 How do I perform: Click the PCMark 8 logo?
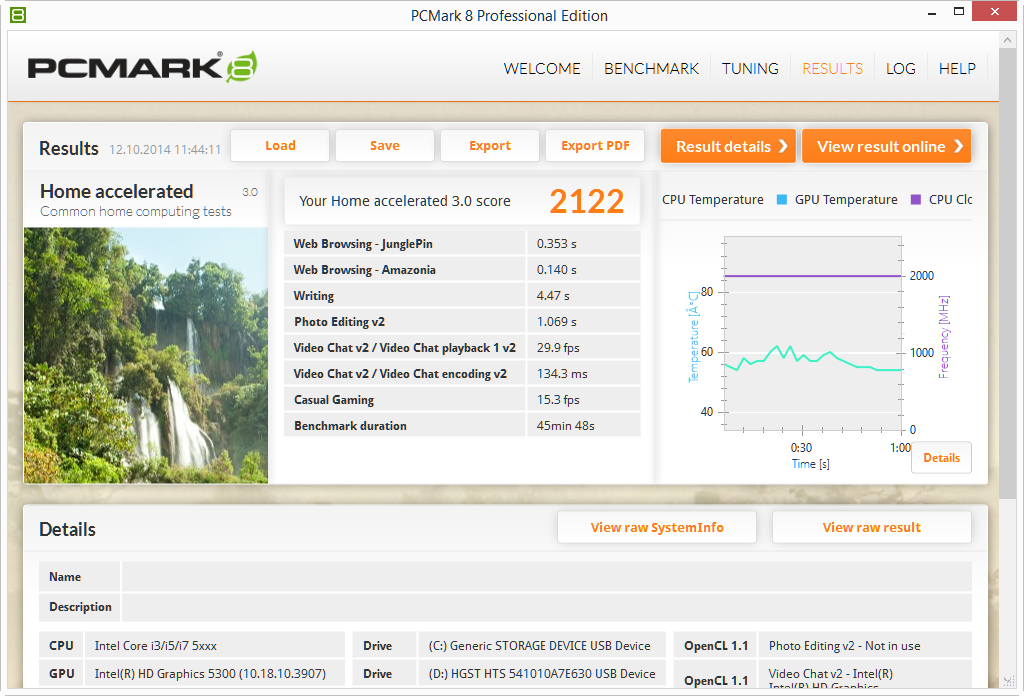point(142,67)
